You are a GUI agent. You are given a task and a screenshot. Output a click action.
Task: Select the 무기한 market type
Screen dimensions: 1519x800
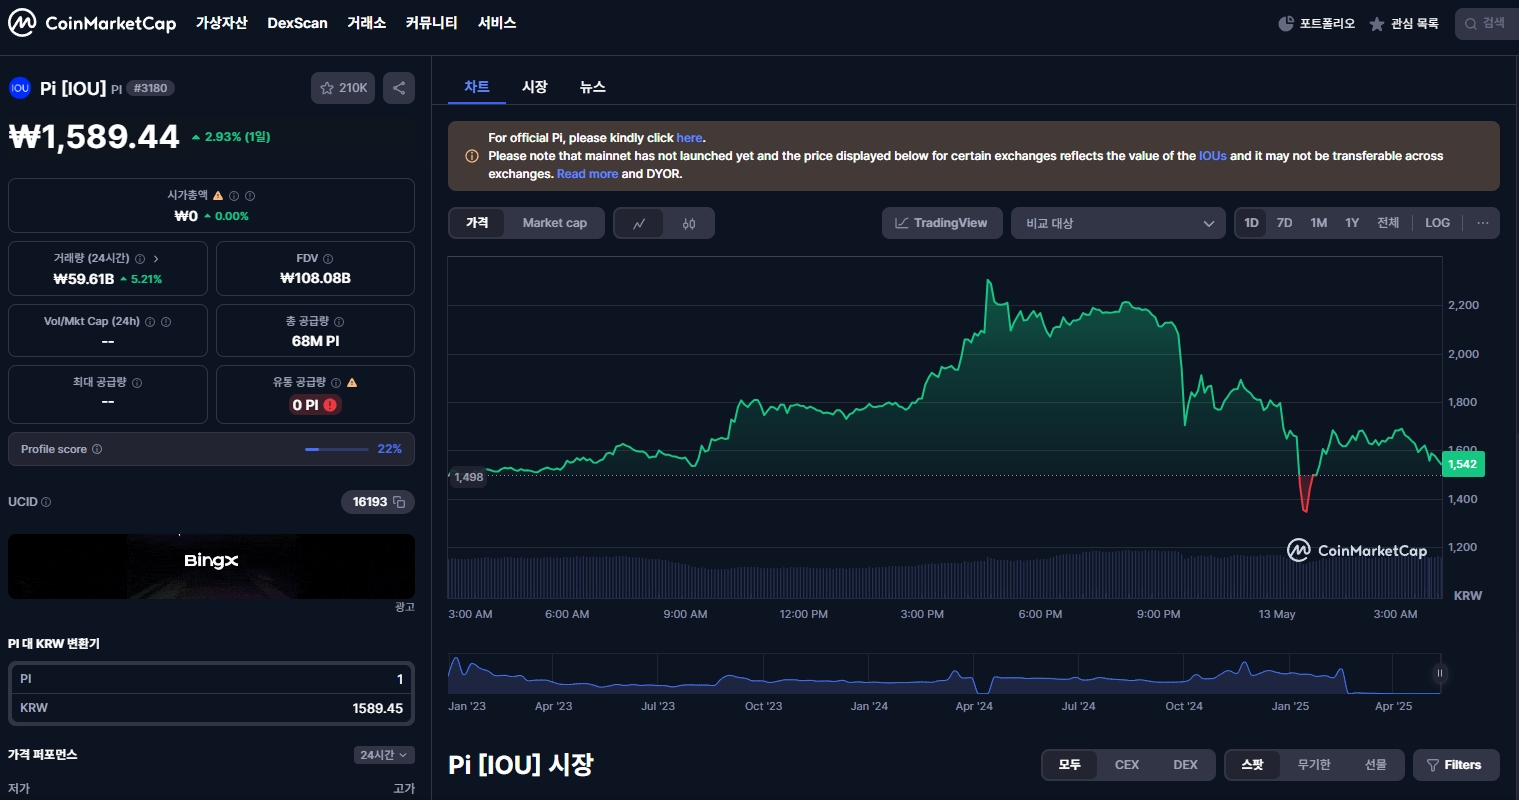[x=1314, y=765]
